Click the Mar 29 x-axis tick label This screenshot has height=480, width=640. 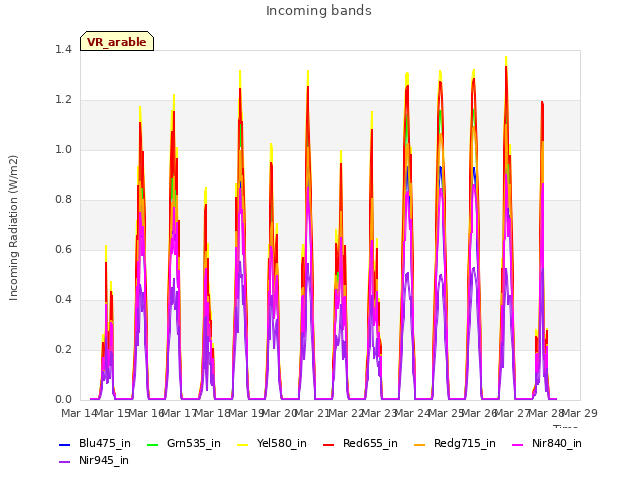coord(580,413)
